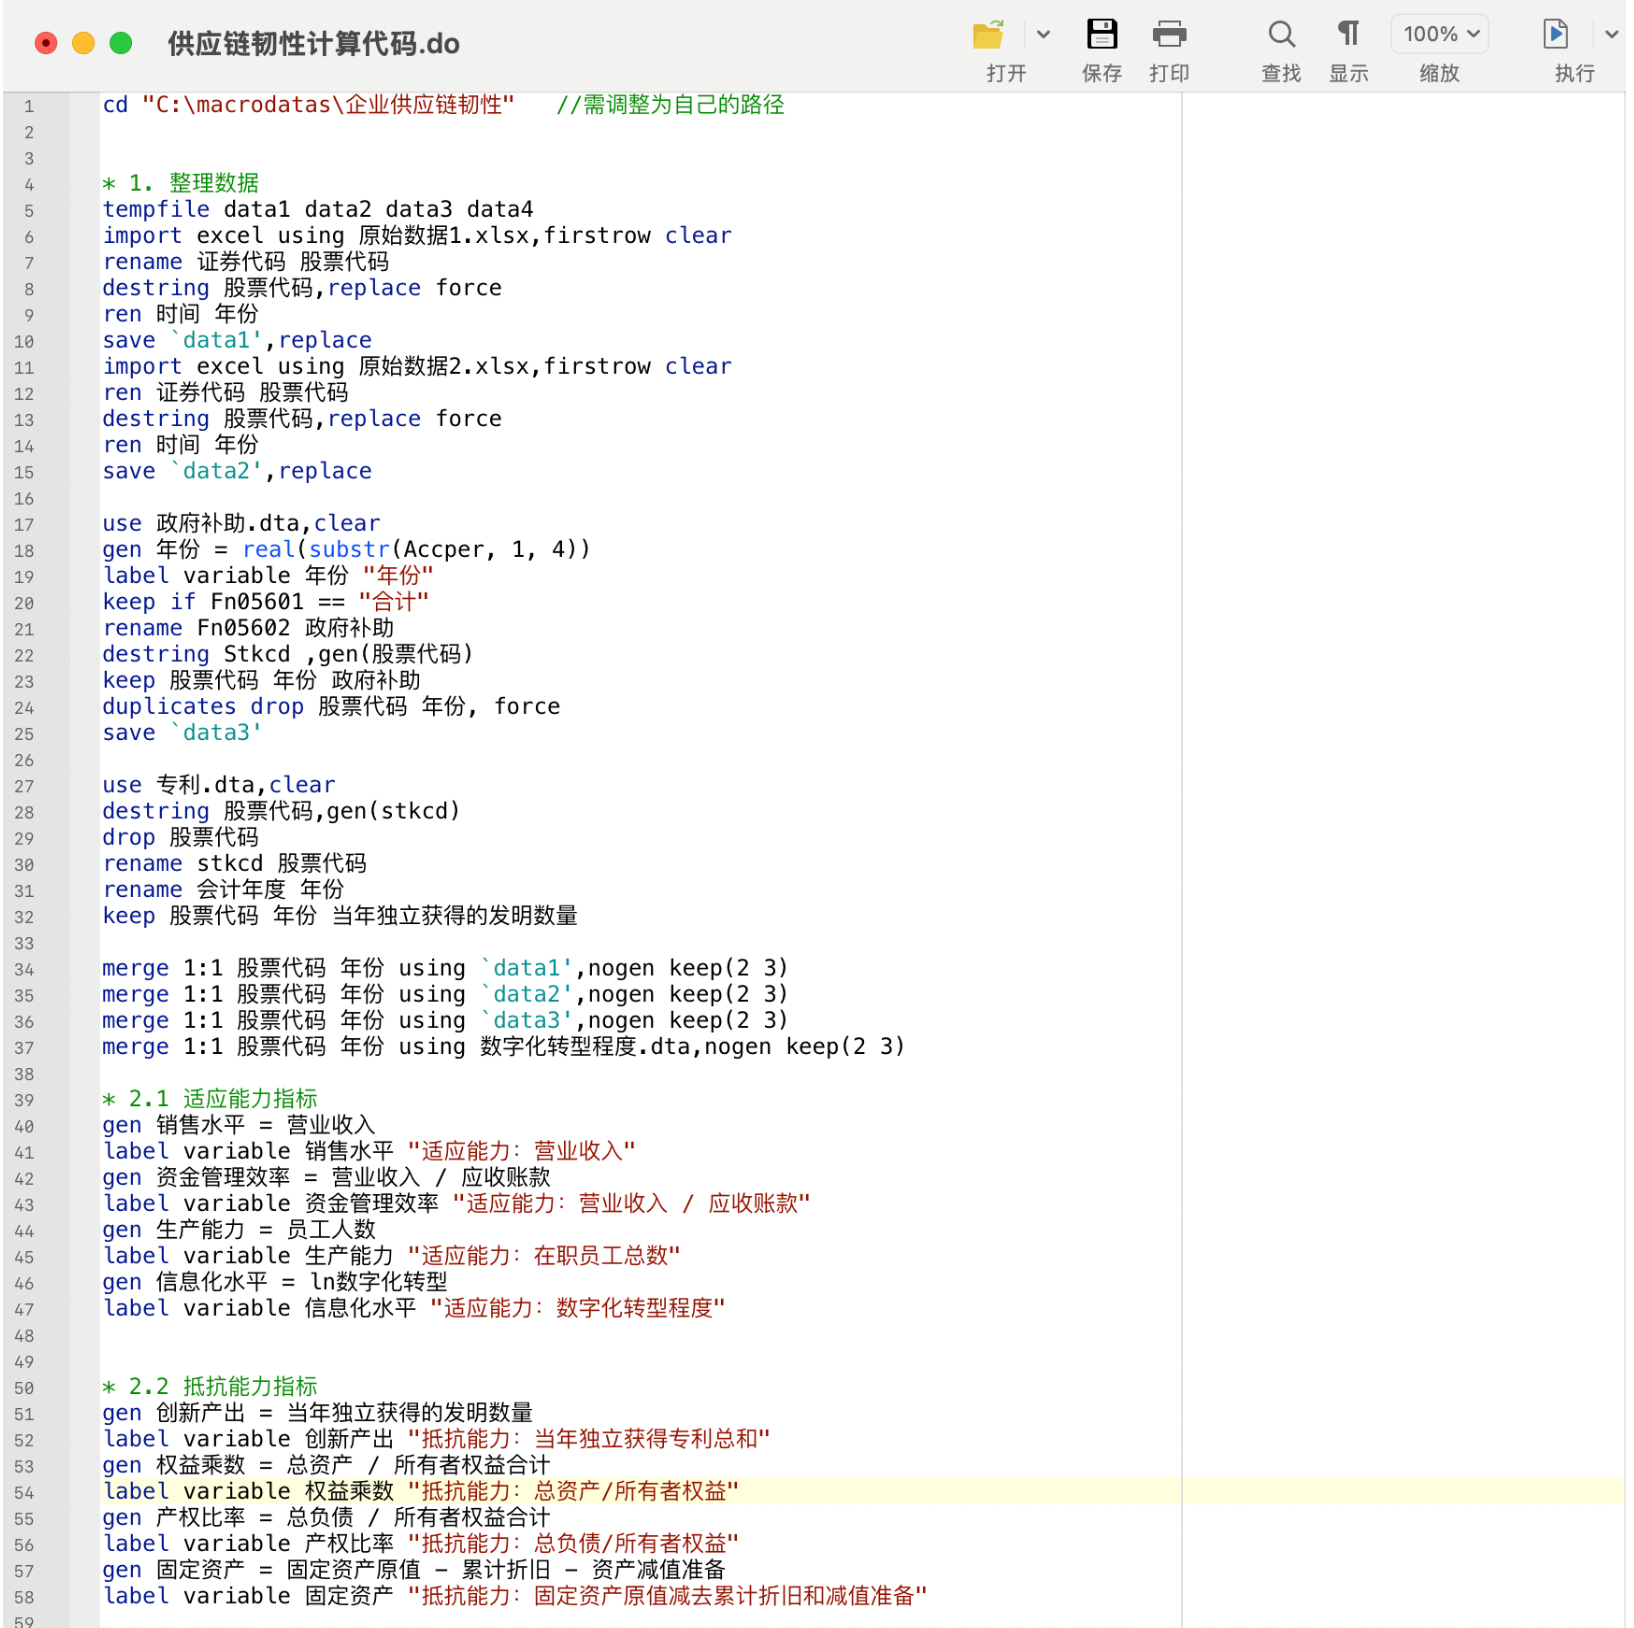Click the '* 2.1 适应能力指标' comment line
The width and height of the screenshot is (1634, 1628).
pos(210,1099)
